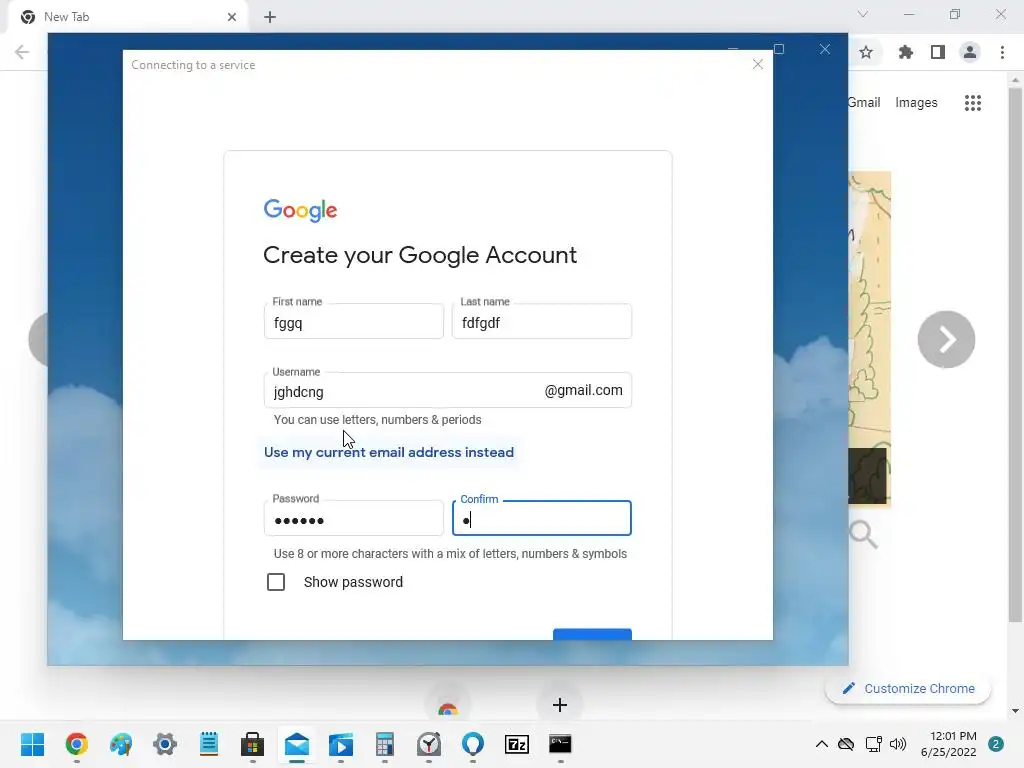Click Use my current email address instead
1024x768 pixels.
tap(389, 452)
